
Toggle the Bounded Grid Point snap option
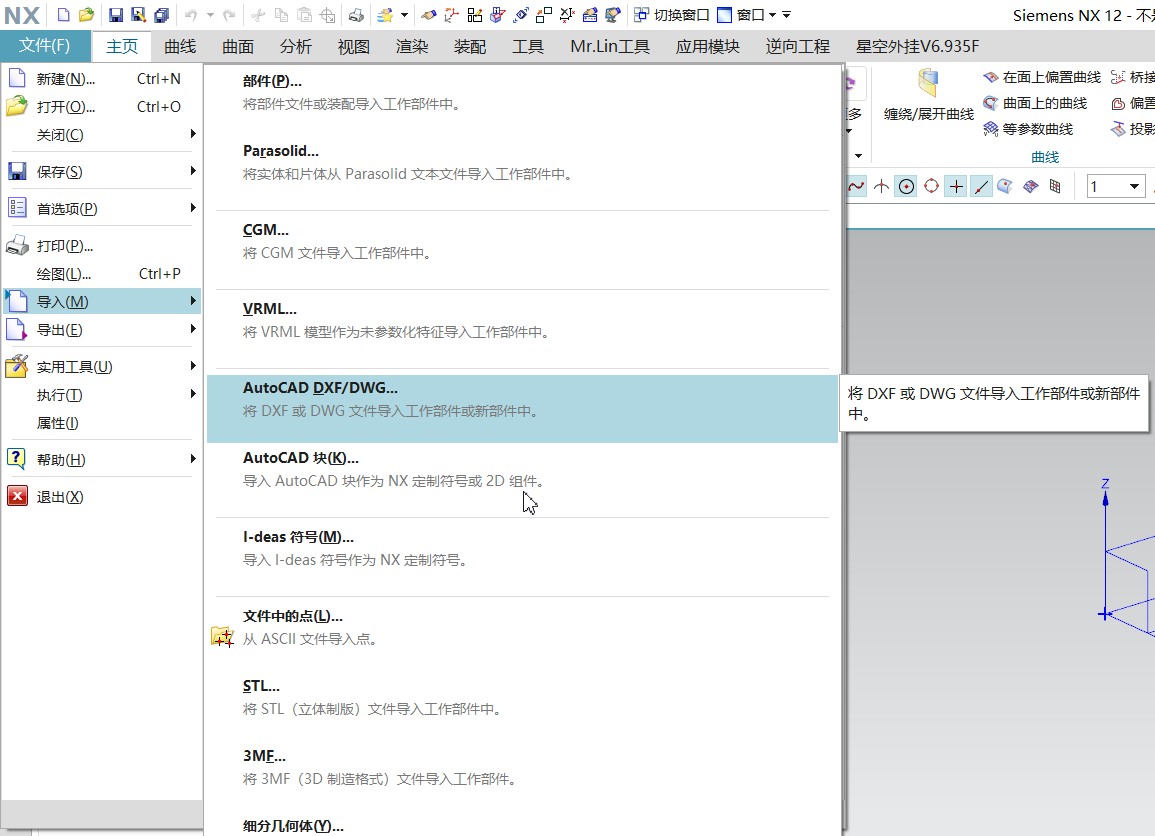coord(1056,186)
